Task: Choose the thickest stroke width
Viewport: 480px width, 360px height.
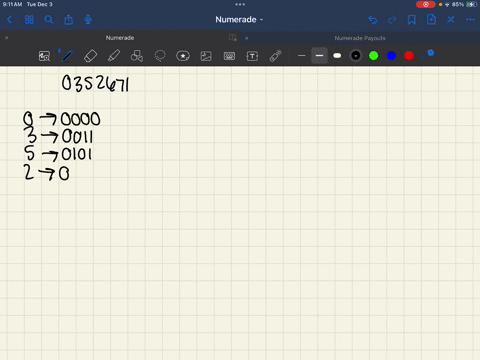Action: (x=337, y=56)
